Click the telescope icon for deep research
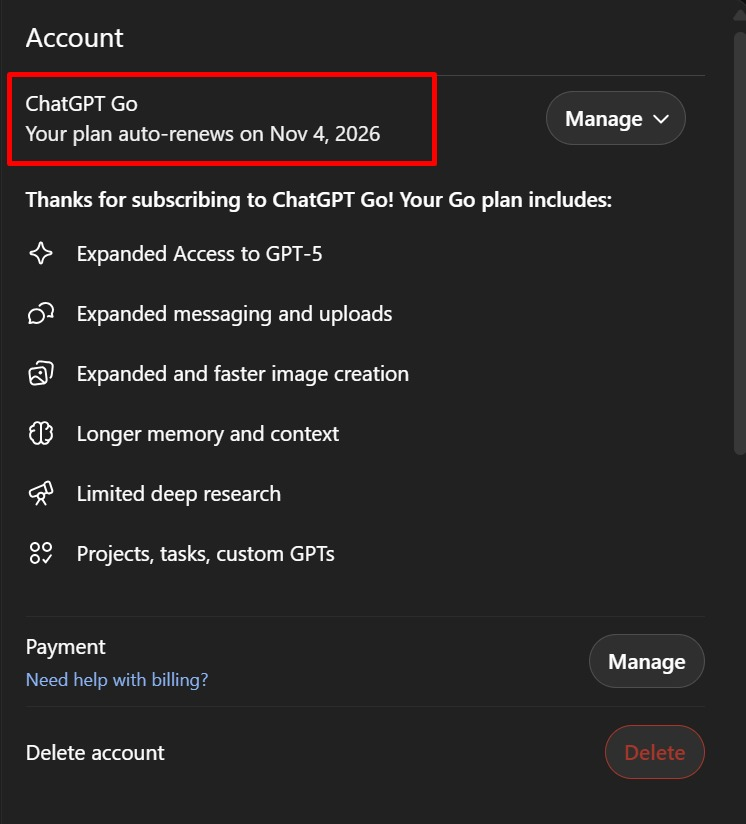Image resolution: width=746 pixels, height=824 pixels. [x=41, y=493]
